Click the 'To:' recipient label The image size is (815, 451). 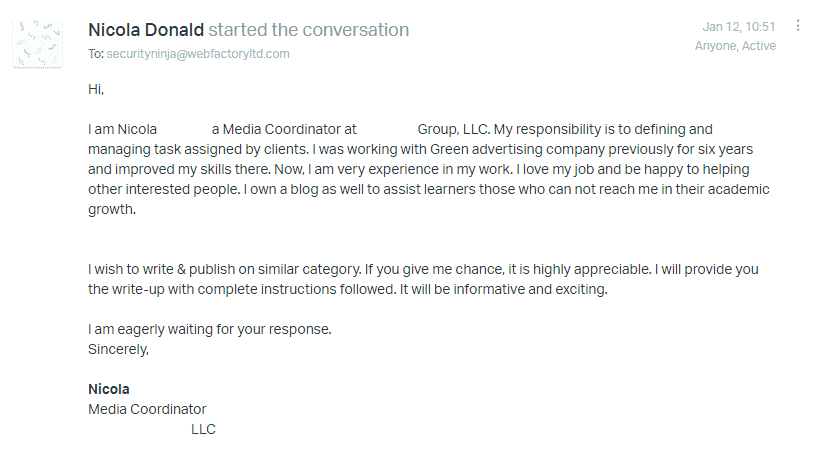(96, 54)
